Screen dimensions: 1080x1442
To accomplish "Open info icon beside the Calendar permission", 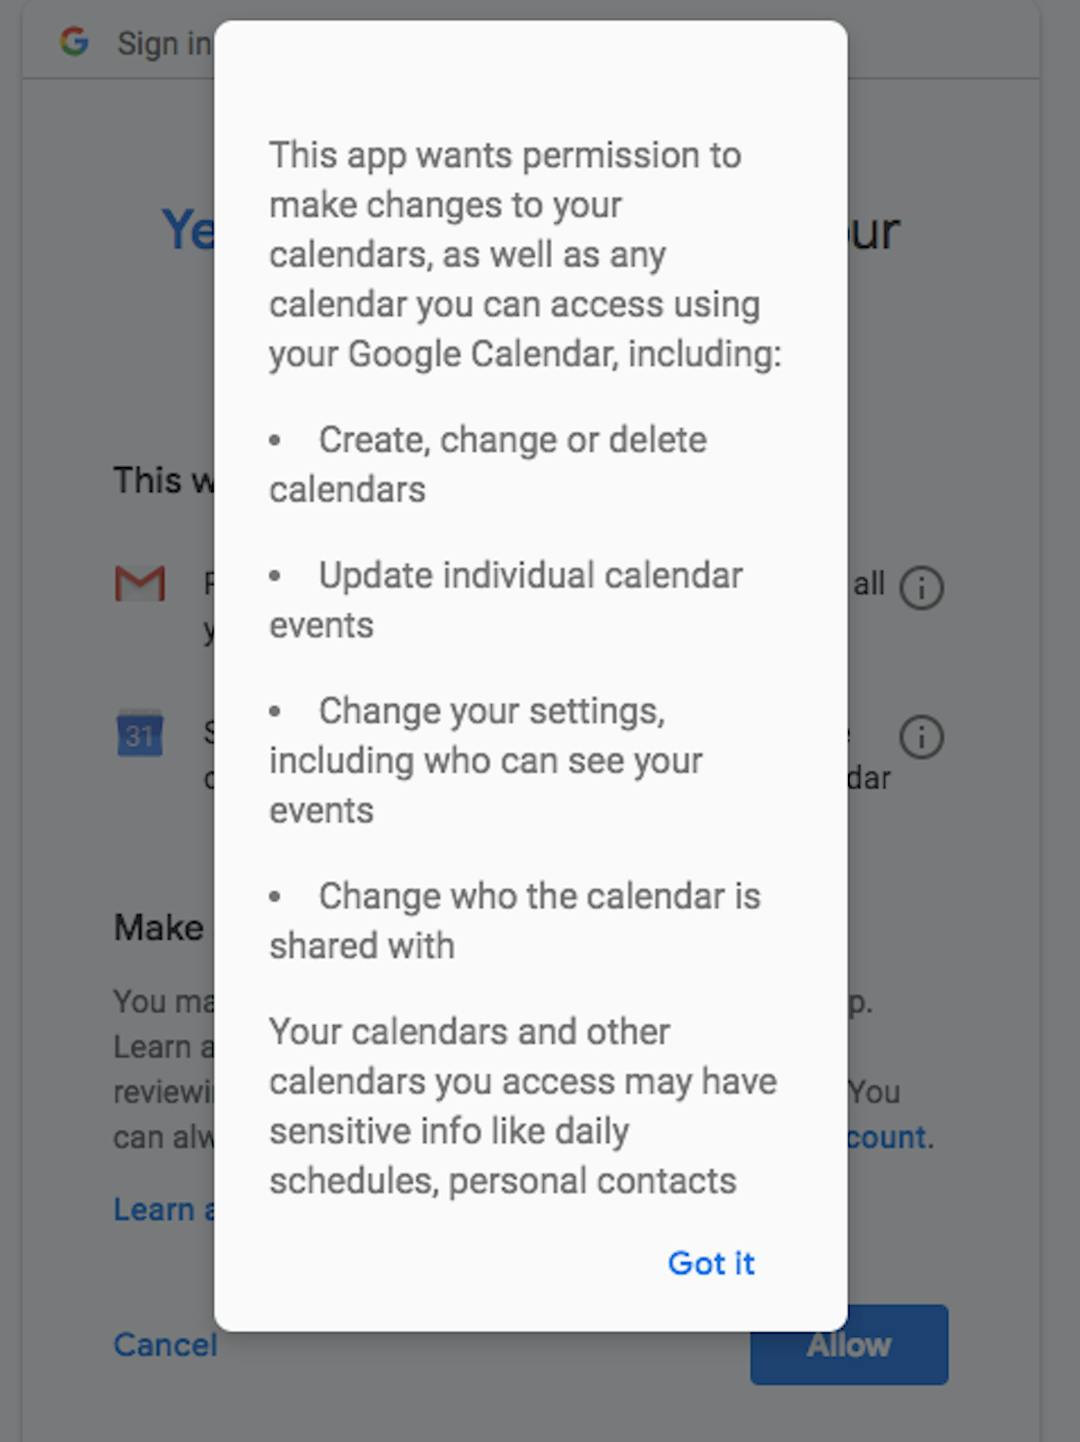I will (x=921, y=737).
